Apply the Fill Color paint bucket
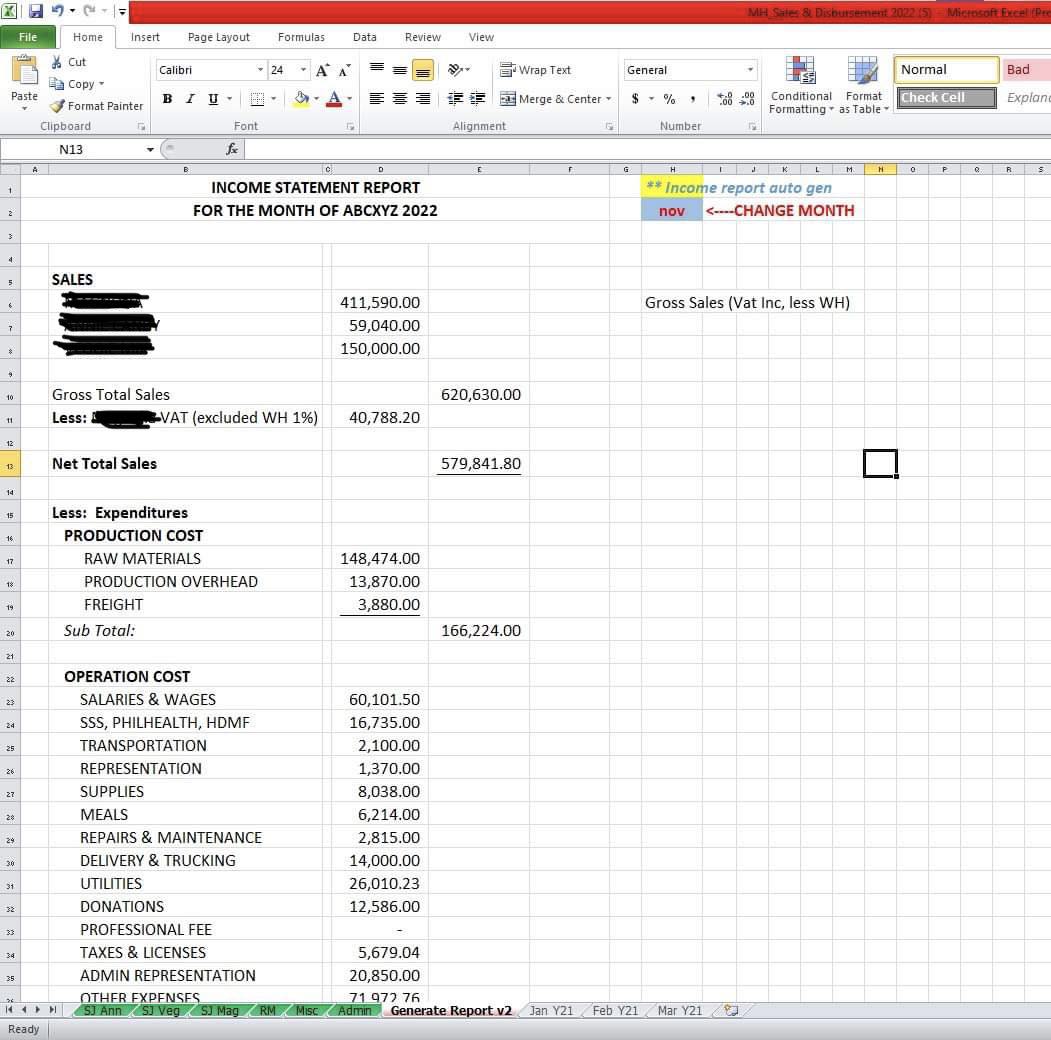Viewport: 1051px width, 1040px height. click(301, 99)
